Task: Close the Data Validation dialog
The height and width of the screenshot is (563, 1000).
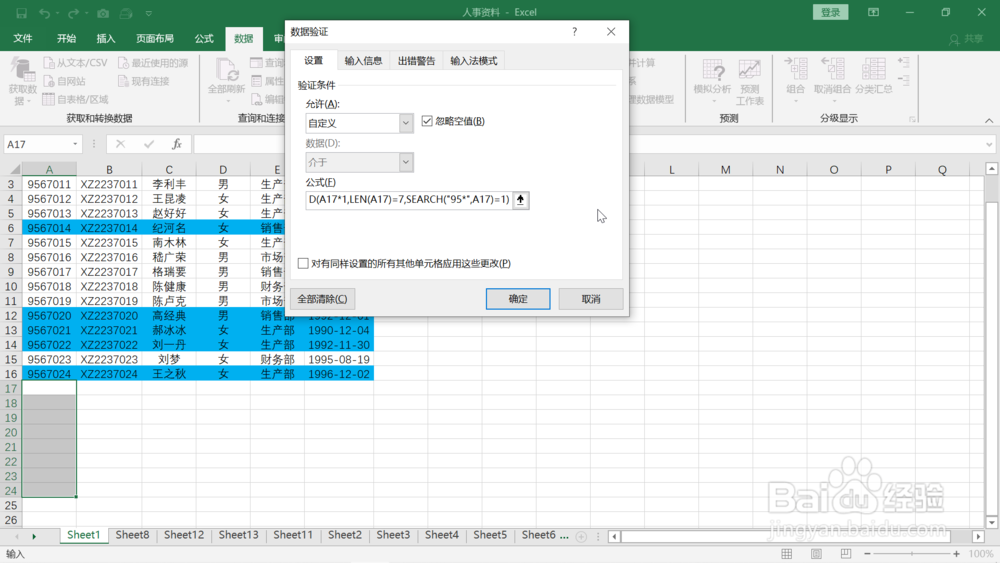Action: click(611, 31)
